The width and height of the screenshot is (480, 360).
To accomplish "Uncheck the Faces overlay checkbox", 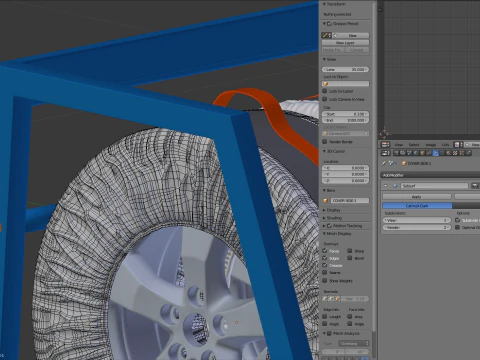I will [x=325, y=251].
